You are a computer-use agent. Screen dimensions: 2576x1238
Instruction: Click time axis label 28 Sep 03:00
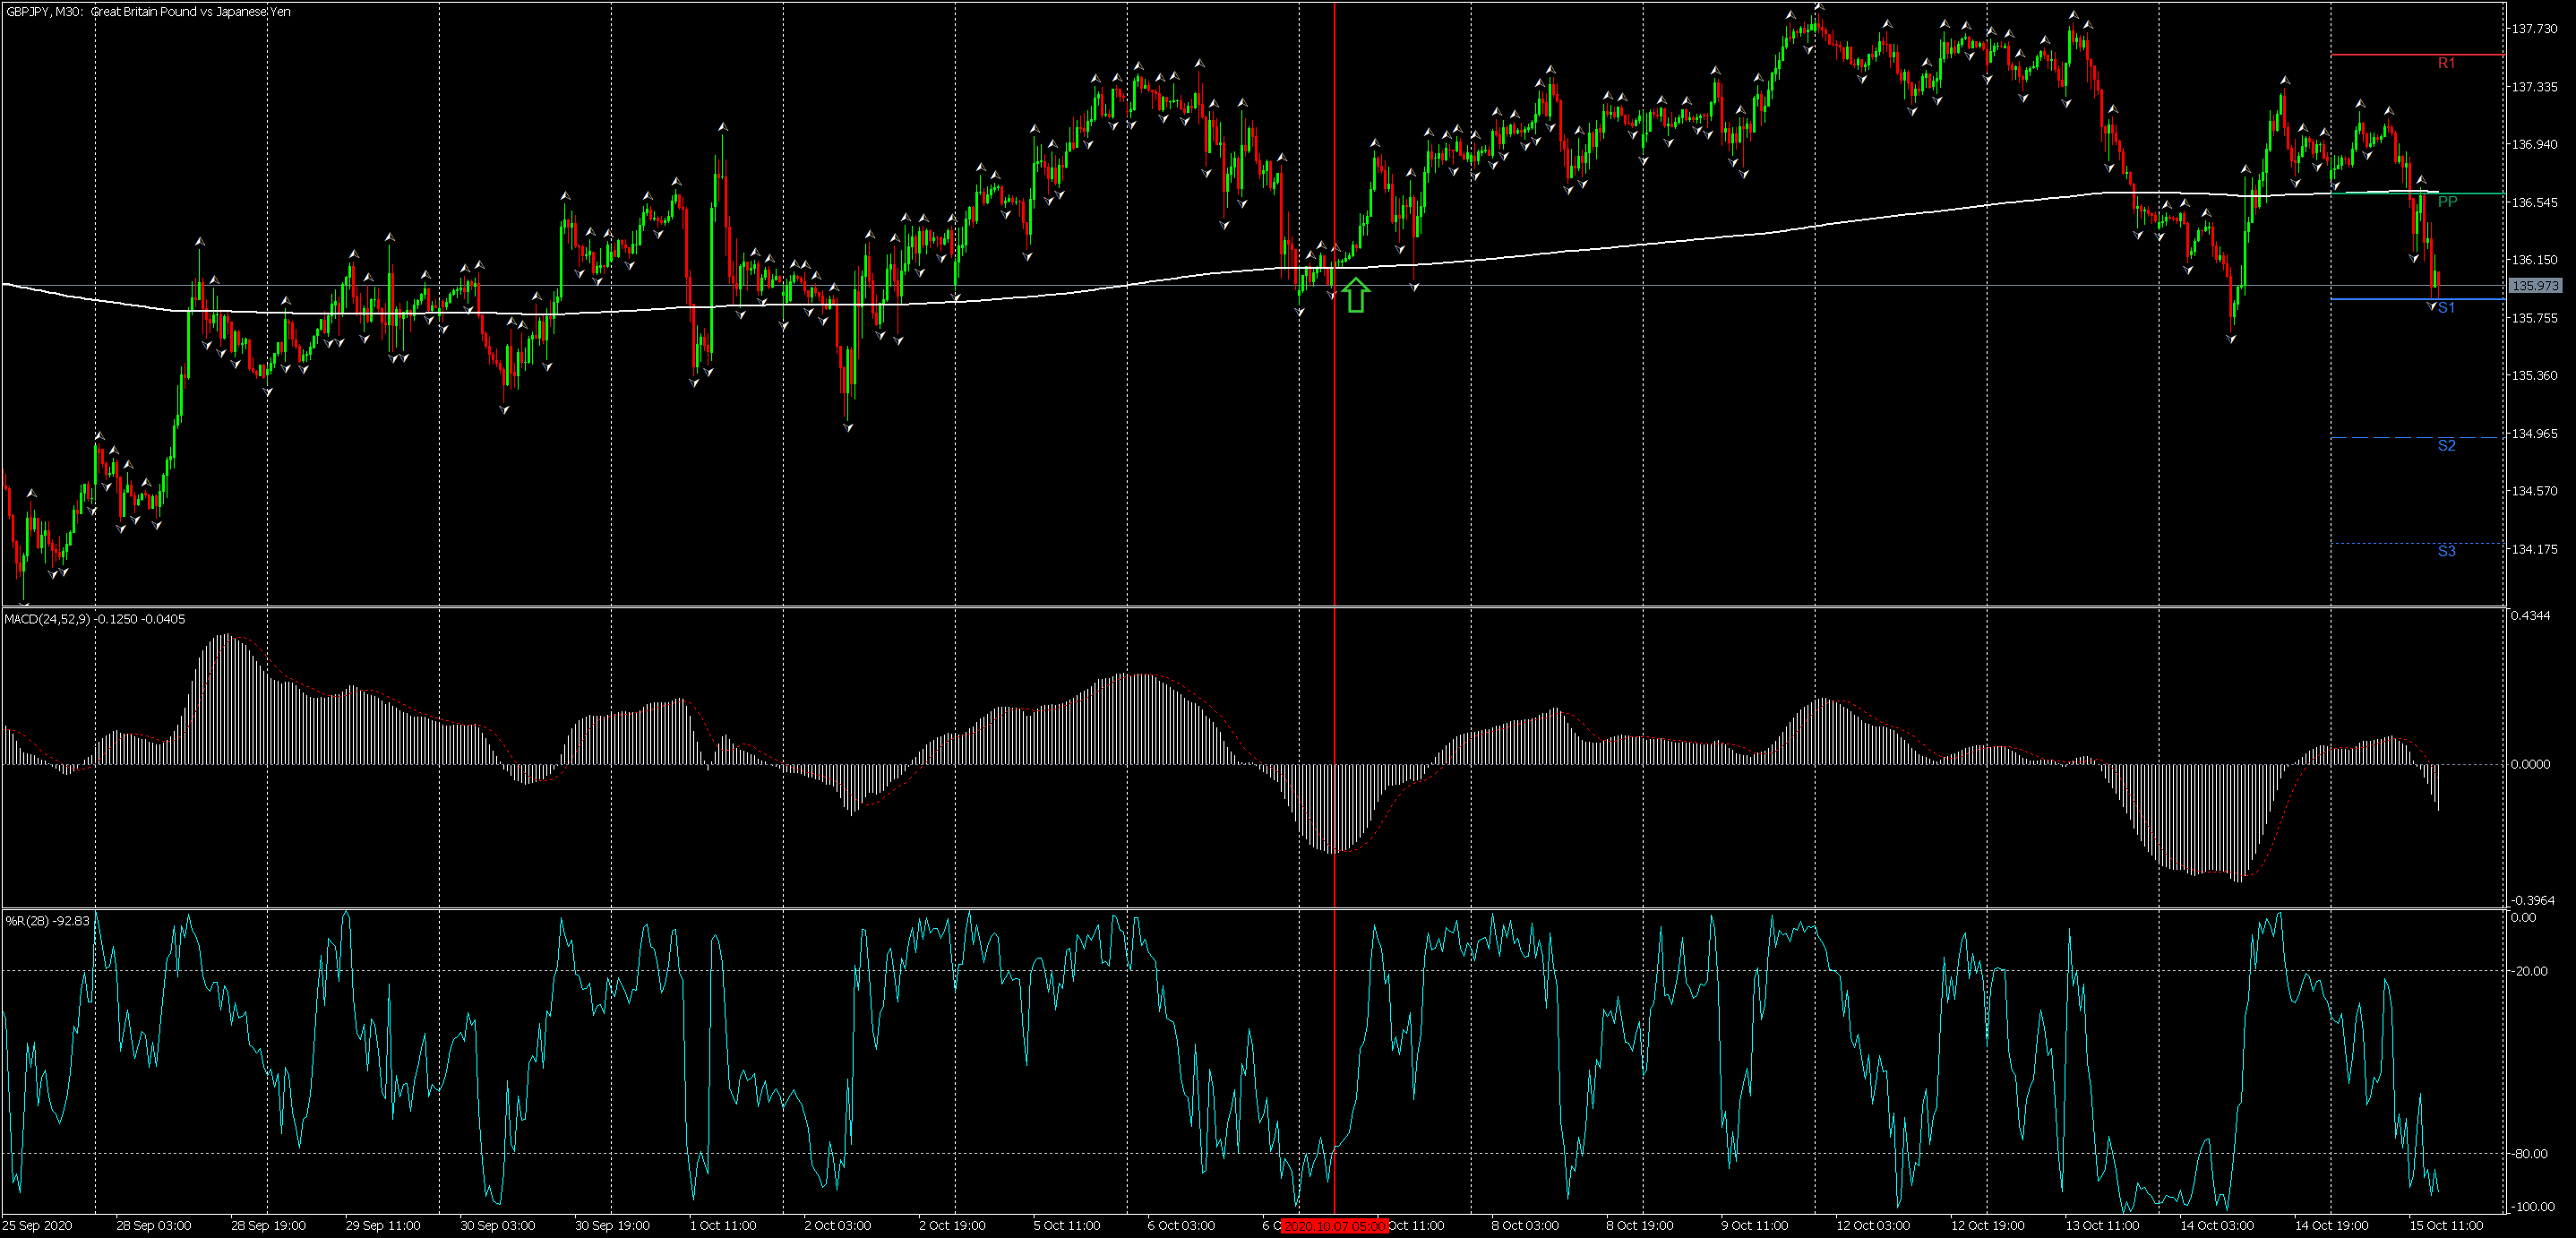coord(154,1226)
